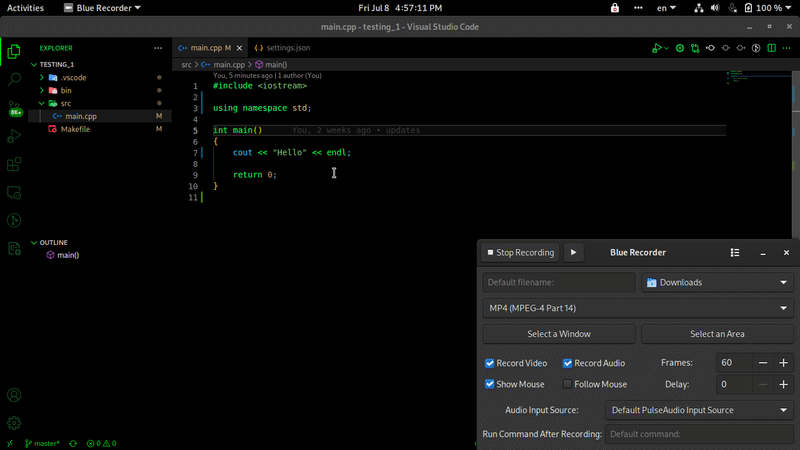Screen dimensions: 800x450
Task: Toggle the Record Audio checkbox
Action: pos(567,363)
